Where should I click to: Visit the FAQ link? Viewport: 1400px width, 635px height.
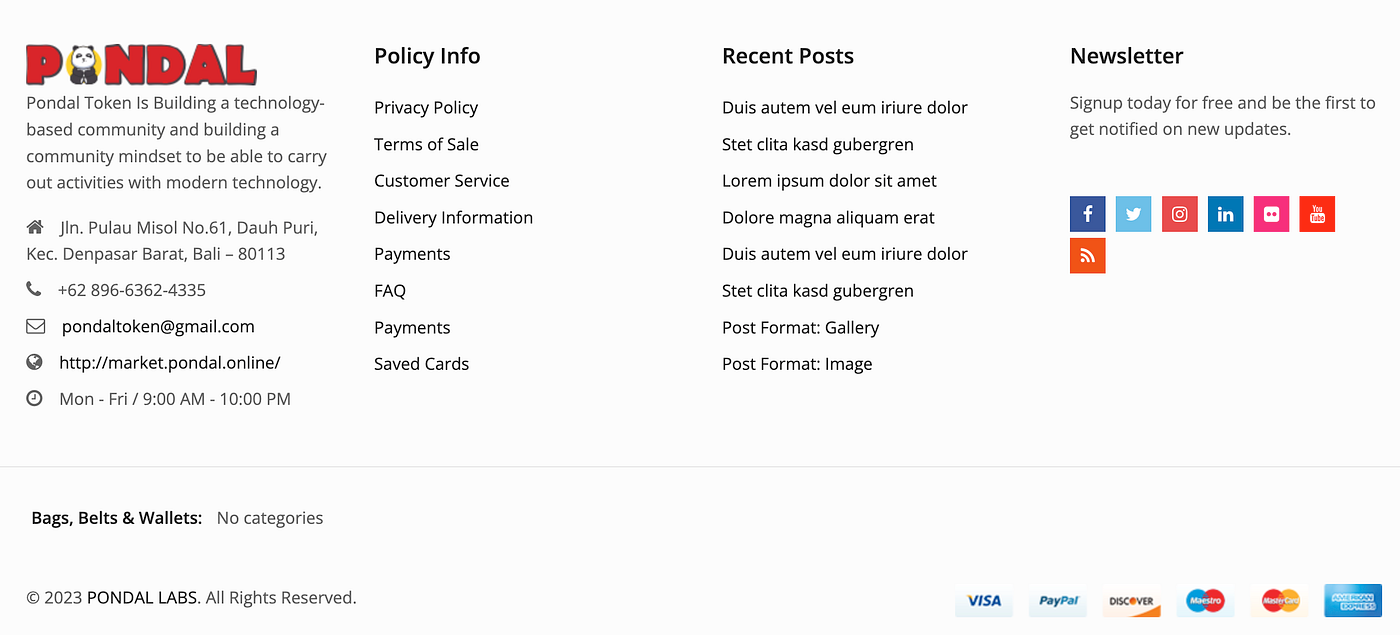coord(390,291)
